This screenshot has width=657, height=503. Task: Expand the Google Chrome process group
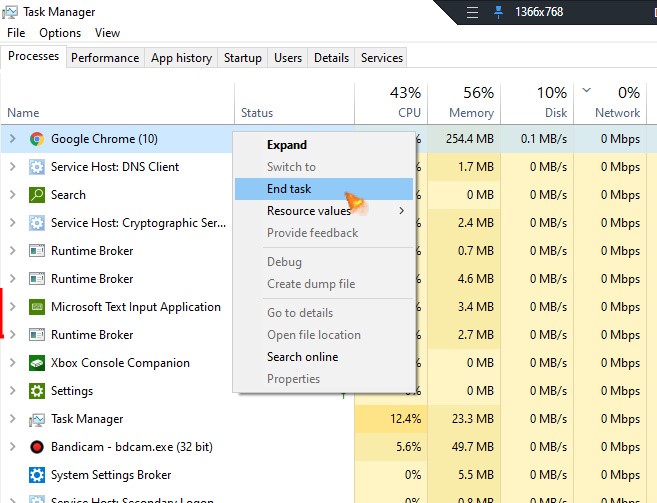[12, 139]
